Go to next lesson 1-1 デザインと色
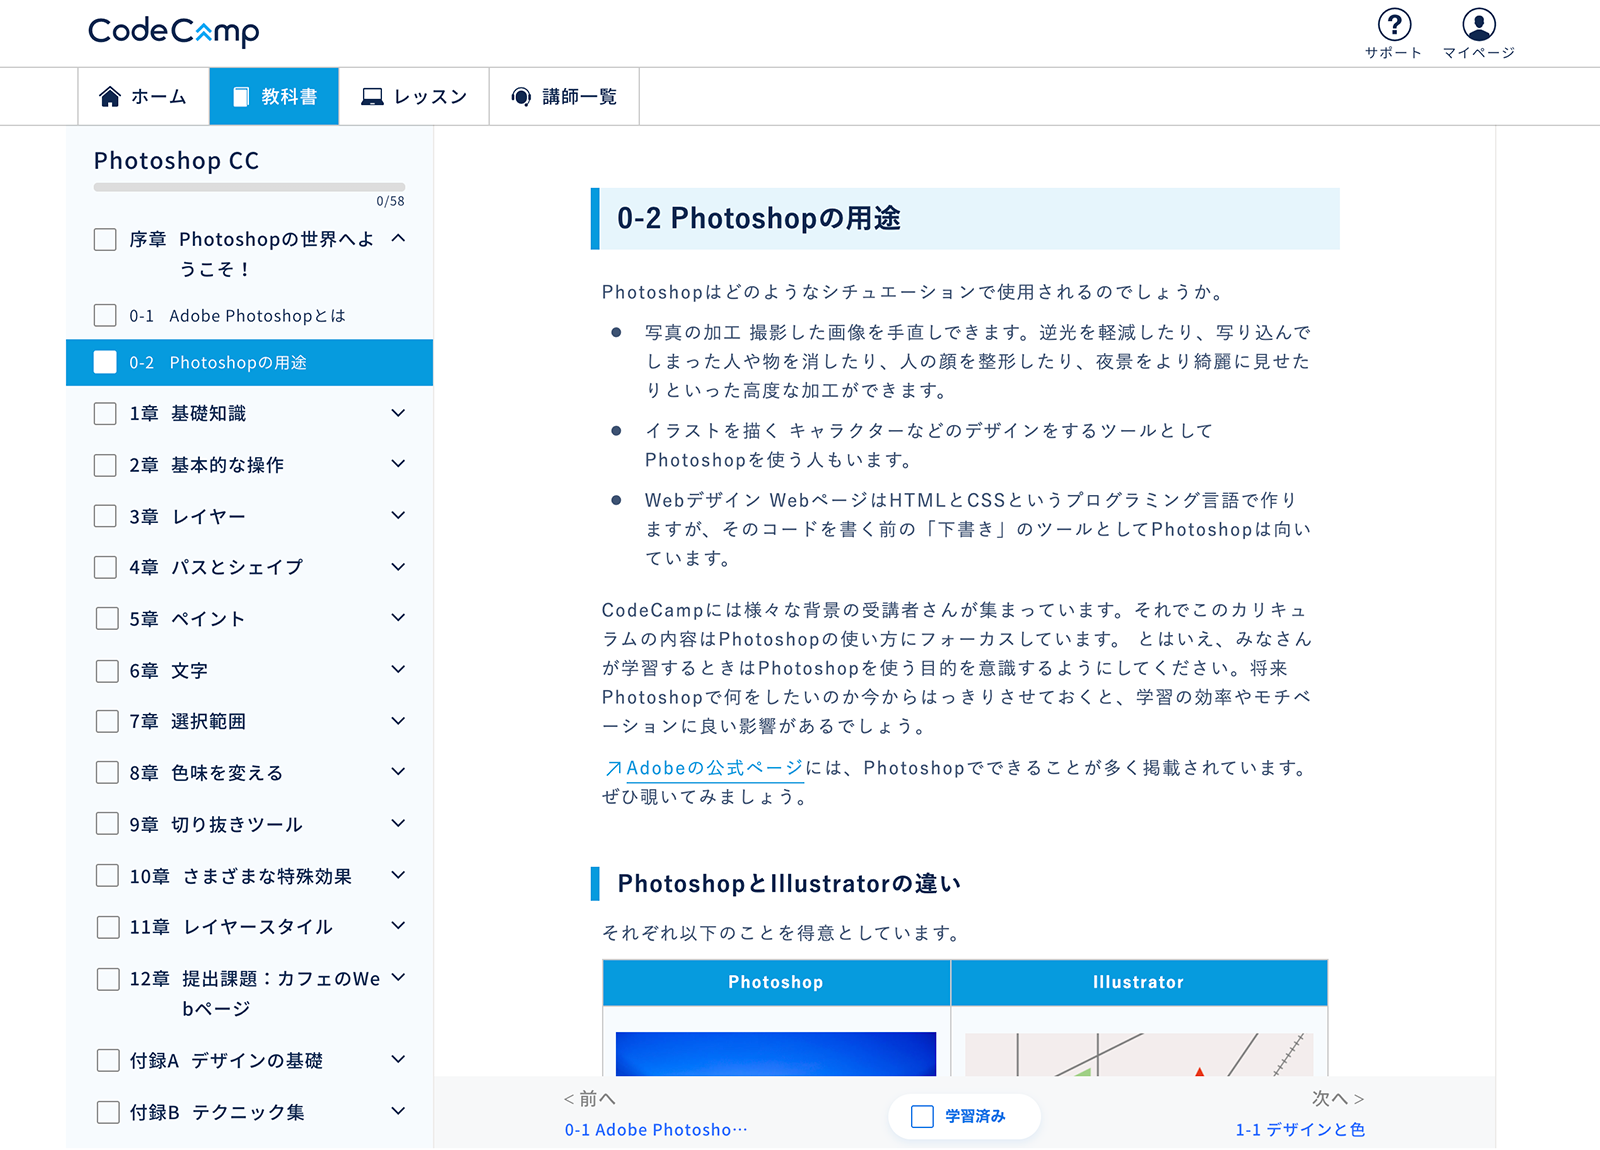The width and height of the screenshot is (1600, 1150). coord(1300,1129)
